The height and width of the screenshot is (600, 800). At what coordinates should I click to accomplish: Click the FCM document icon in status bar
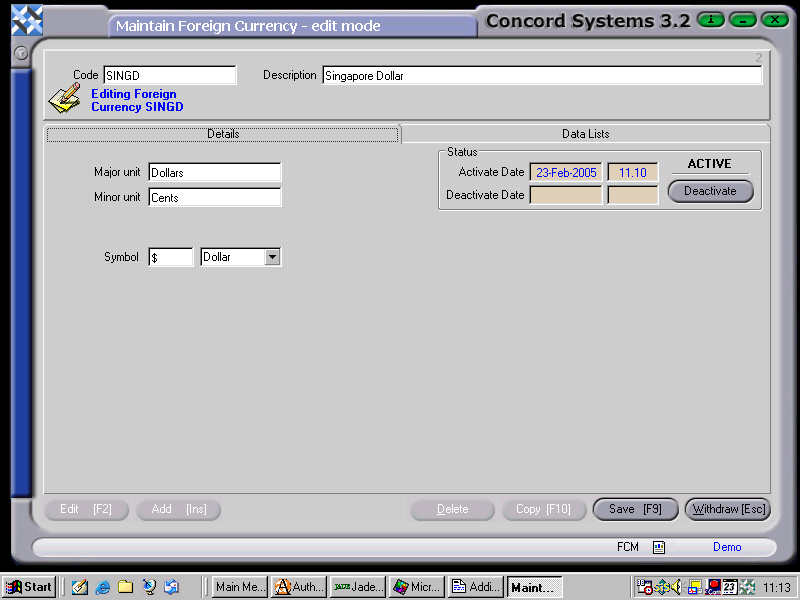(x=658, y=547)
